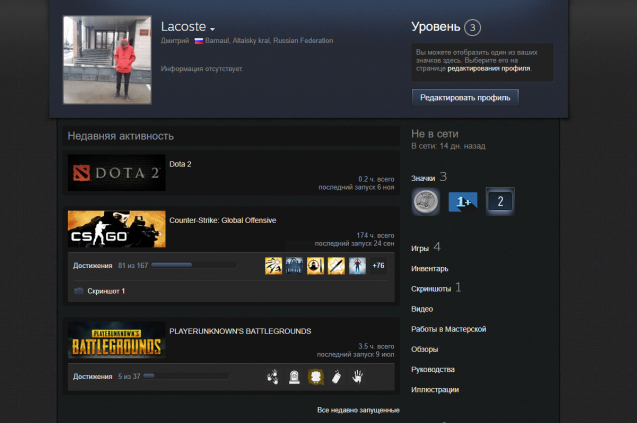
Task: Click the level 3 circle badge
Action: [473, 27]
